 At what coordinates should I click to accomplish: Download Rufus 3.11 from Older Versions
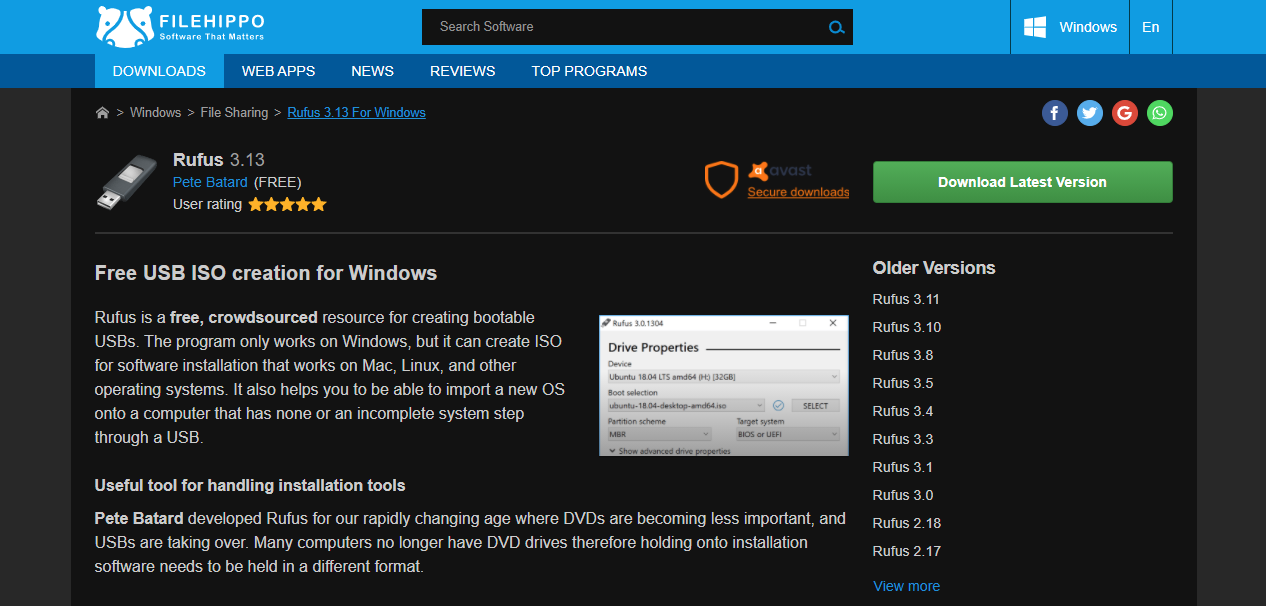pyautogui.click(x=906, y=299)
